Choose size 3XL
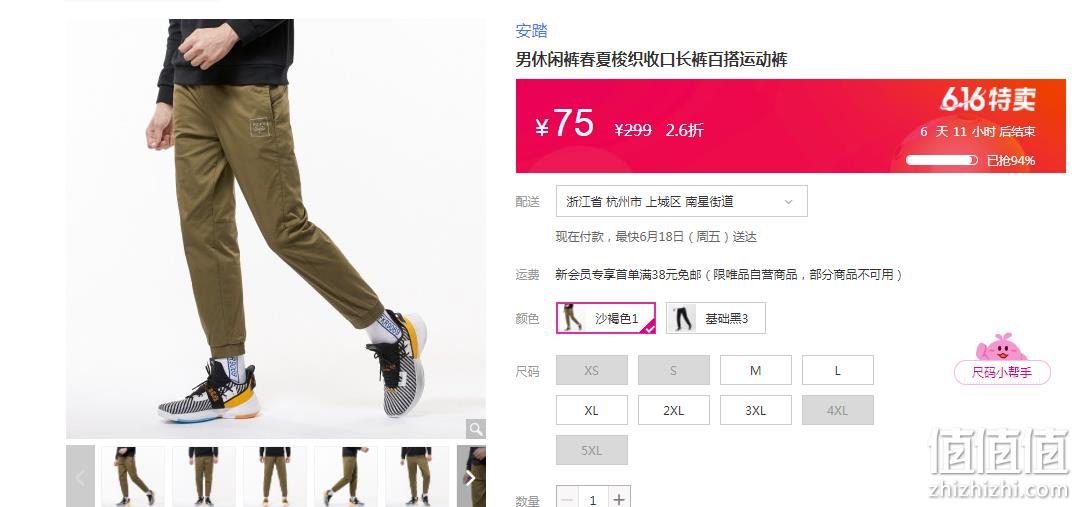1078x507 pixels. point(756,410)
